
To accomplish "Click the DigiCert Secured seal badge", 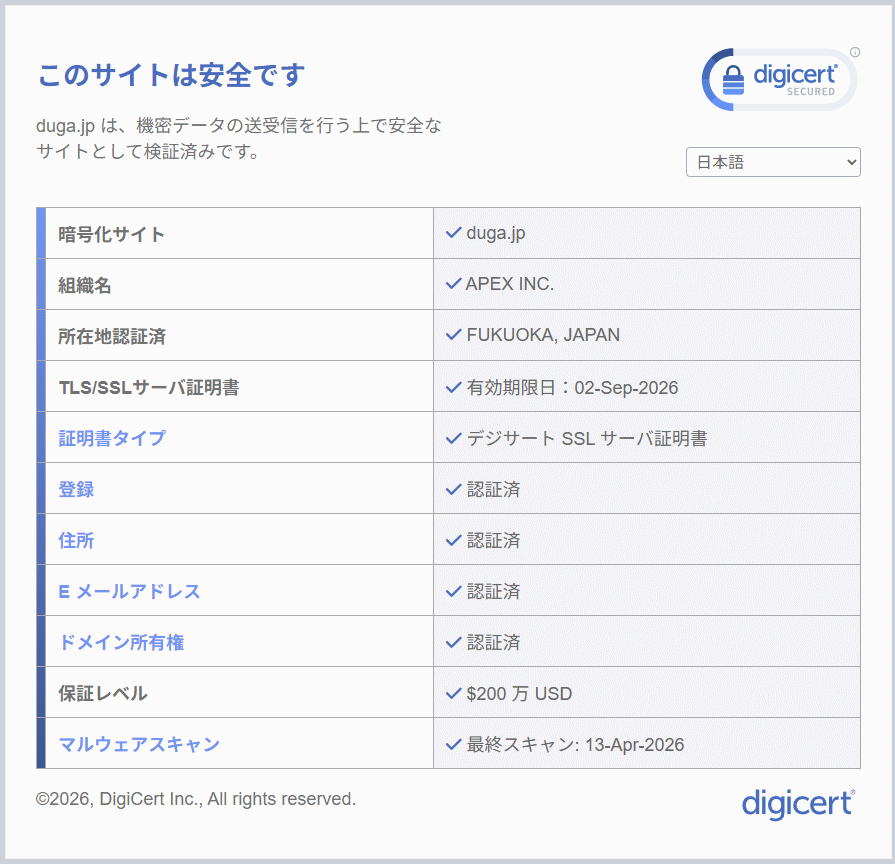I will [x=779, y=79].
